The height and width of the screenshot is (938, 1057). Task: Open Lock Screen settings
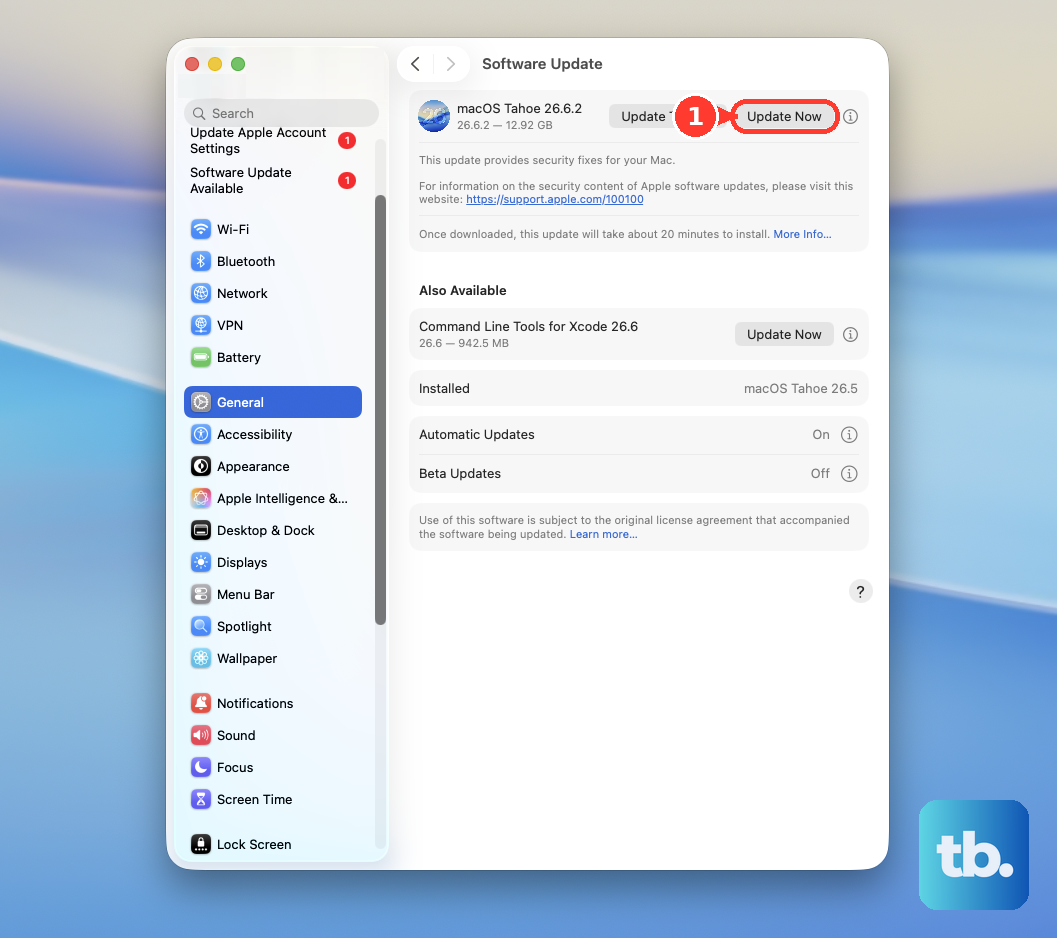[272, 844]
